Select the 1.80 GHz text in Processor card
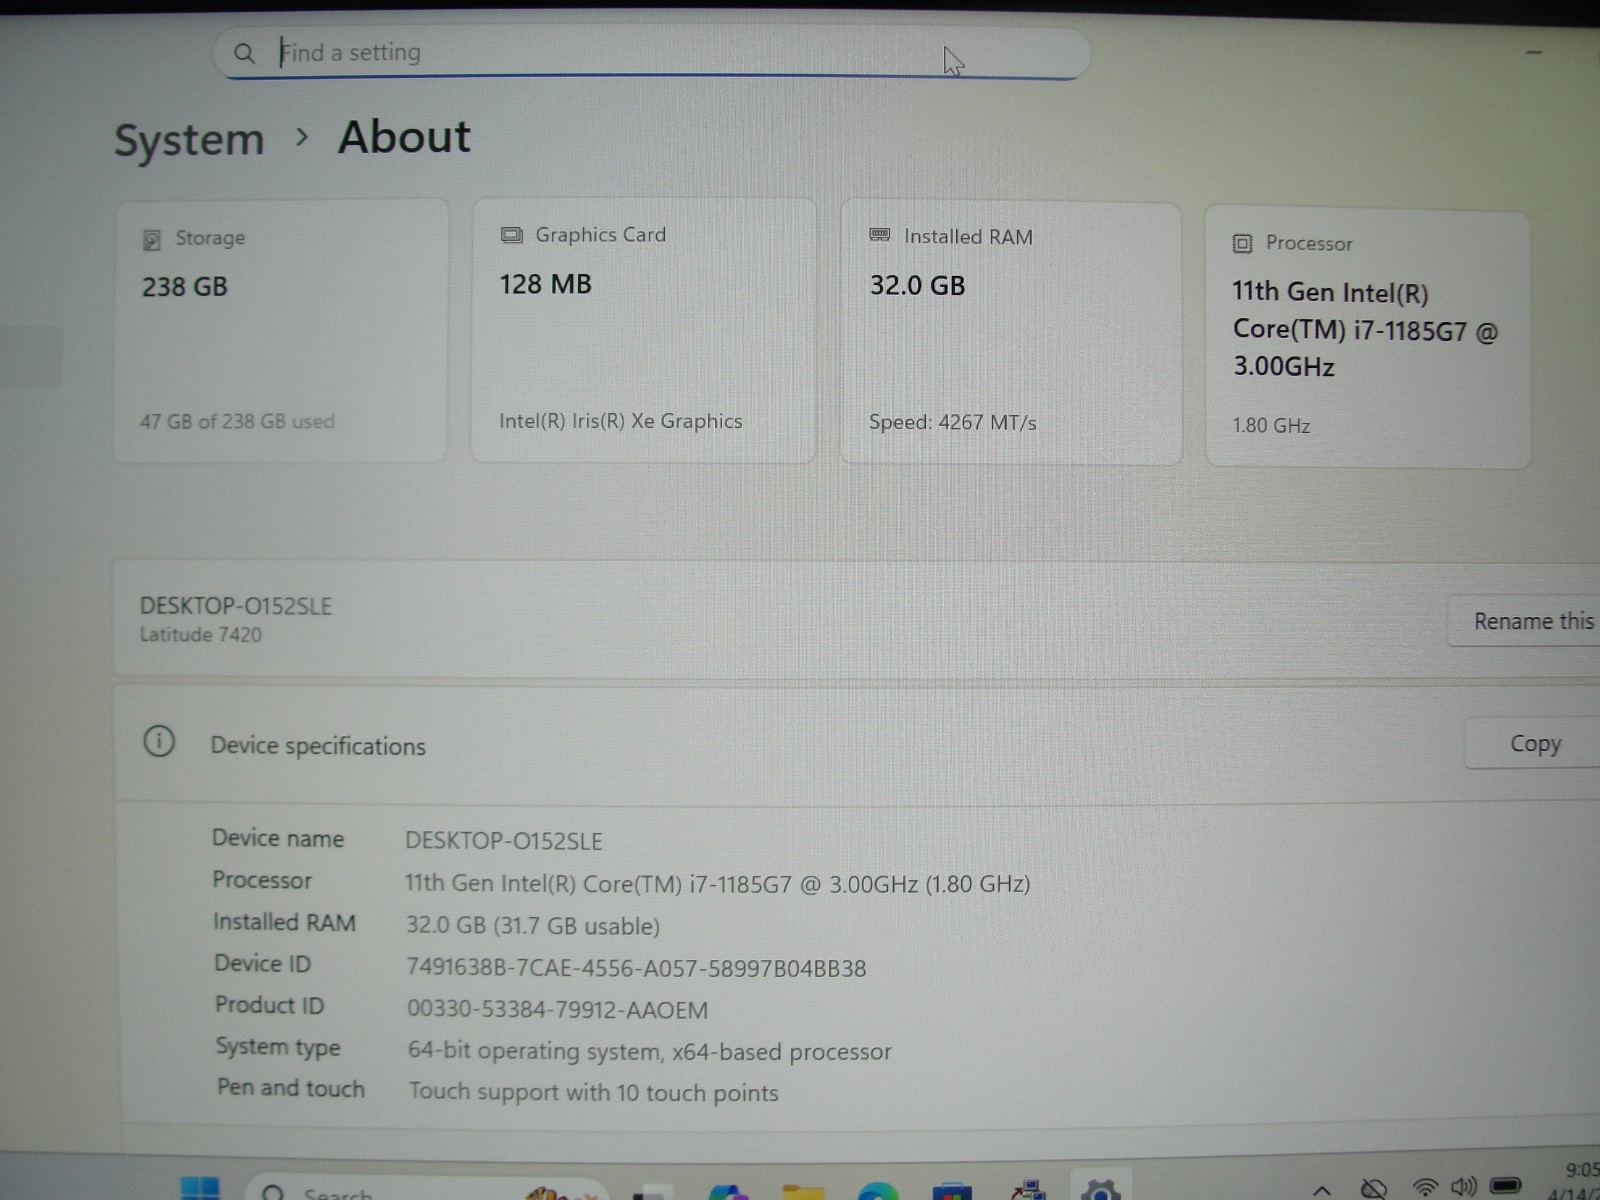The width and height of the screenshot is (1600, 1200). [1271, 425]
